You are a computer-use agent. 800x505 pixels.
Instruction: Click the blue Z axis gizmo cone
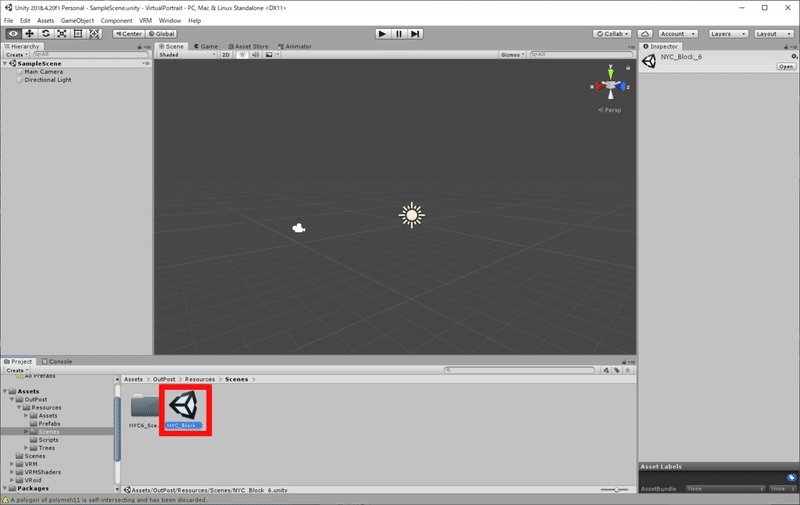click(621, 86)
